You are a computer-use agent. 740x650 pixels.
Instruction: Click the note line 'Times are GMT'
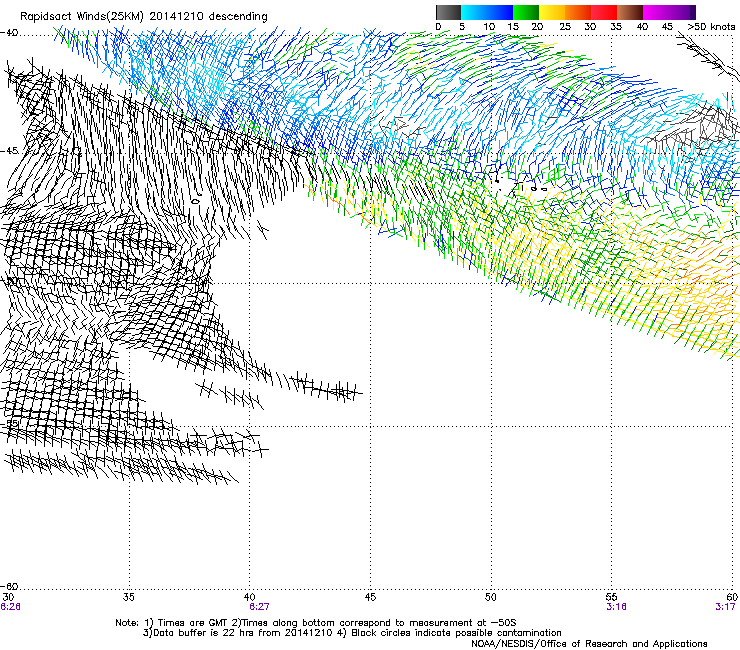pos(193,623)
